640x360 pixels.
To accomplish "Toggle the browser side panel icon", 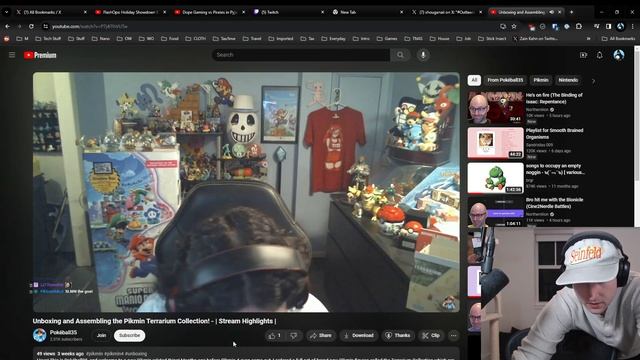I will coord(609,26).
